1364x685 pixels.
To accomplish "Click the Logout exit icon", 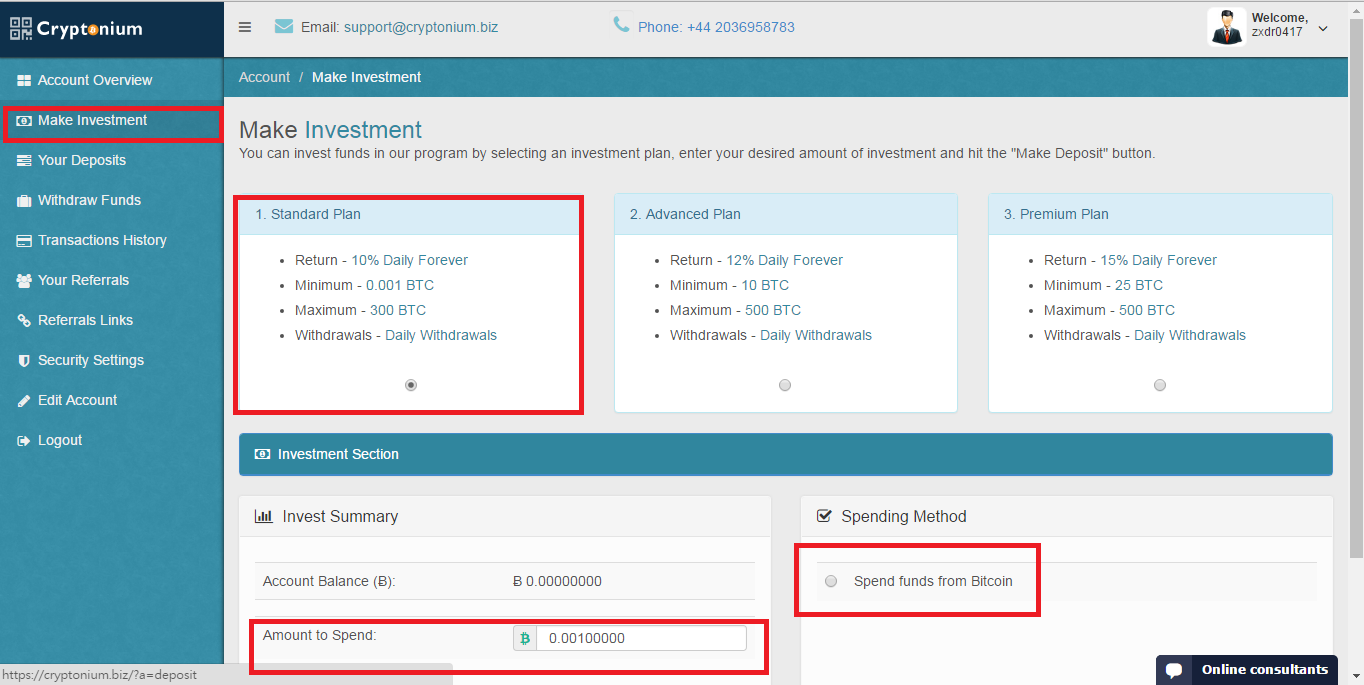I will (24, 440).
